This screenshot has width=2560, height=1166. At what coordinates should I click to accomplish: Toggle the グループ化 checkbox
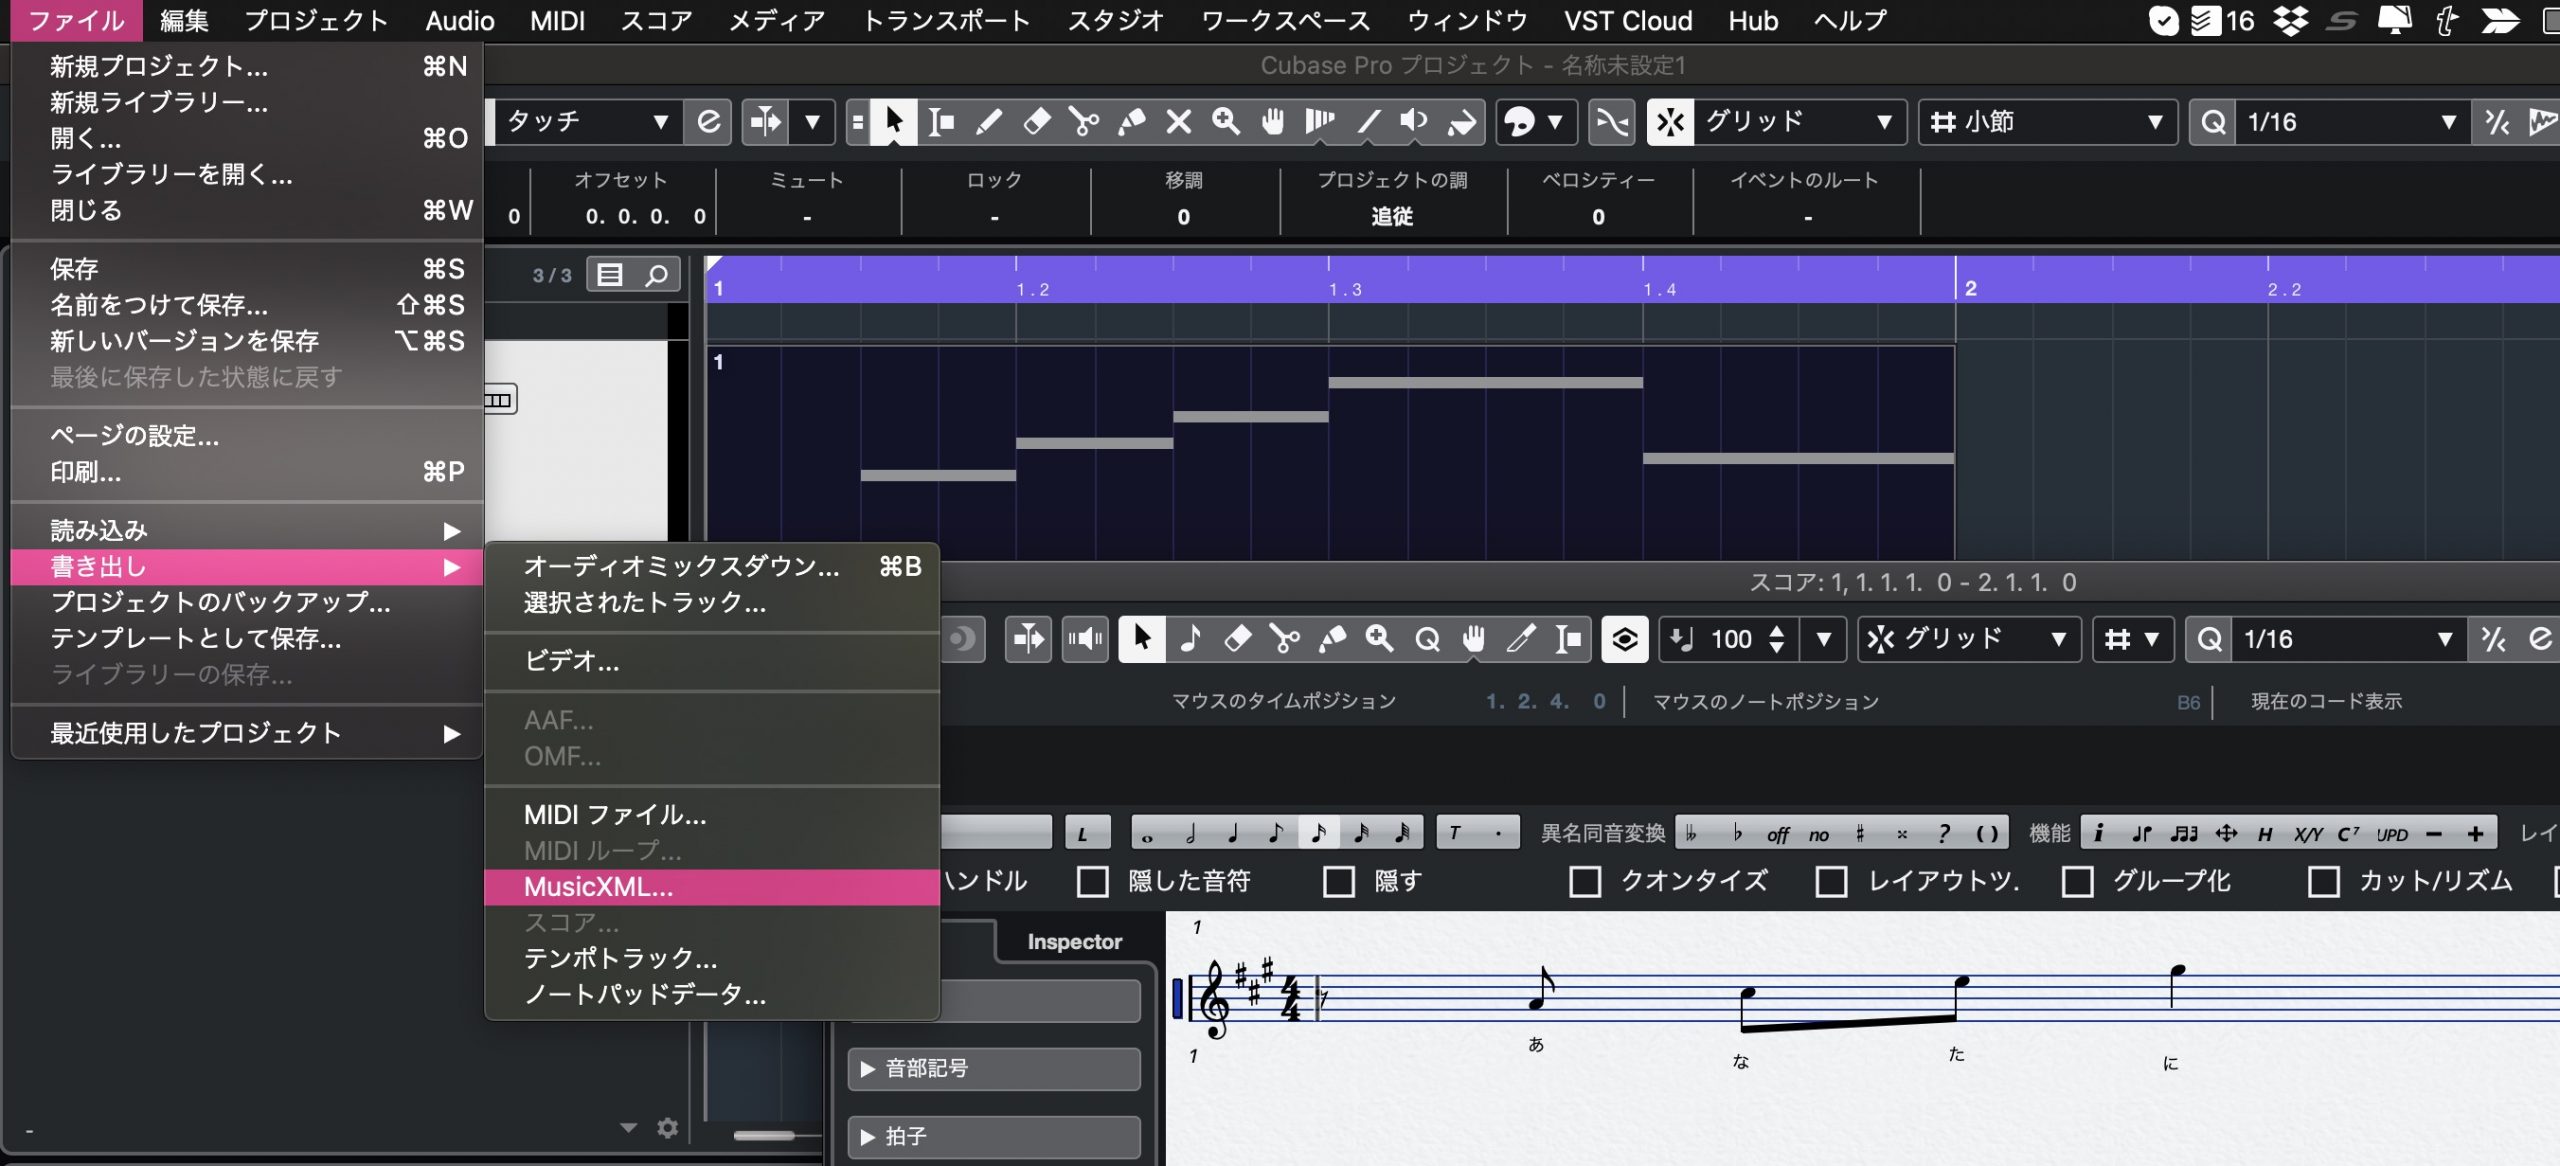2077,881
